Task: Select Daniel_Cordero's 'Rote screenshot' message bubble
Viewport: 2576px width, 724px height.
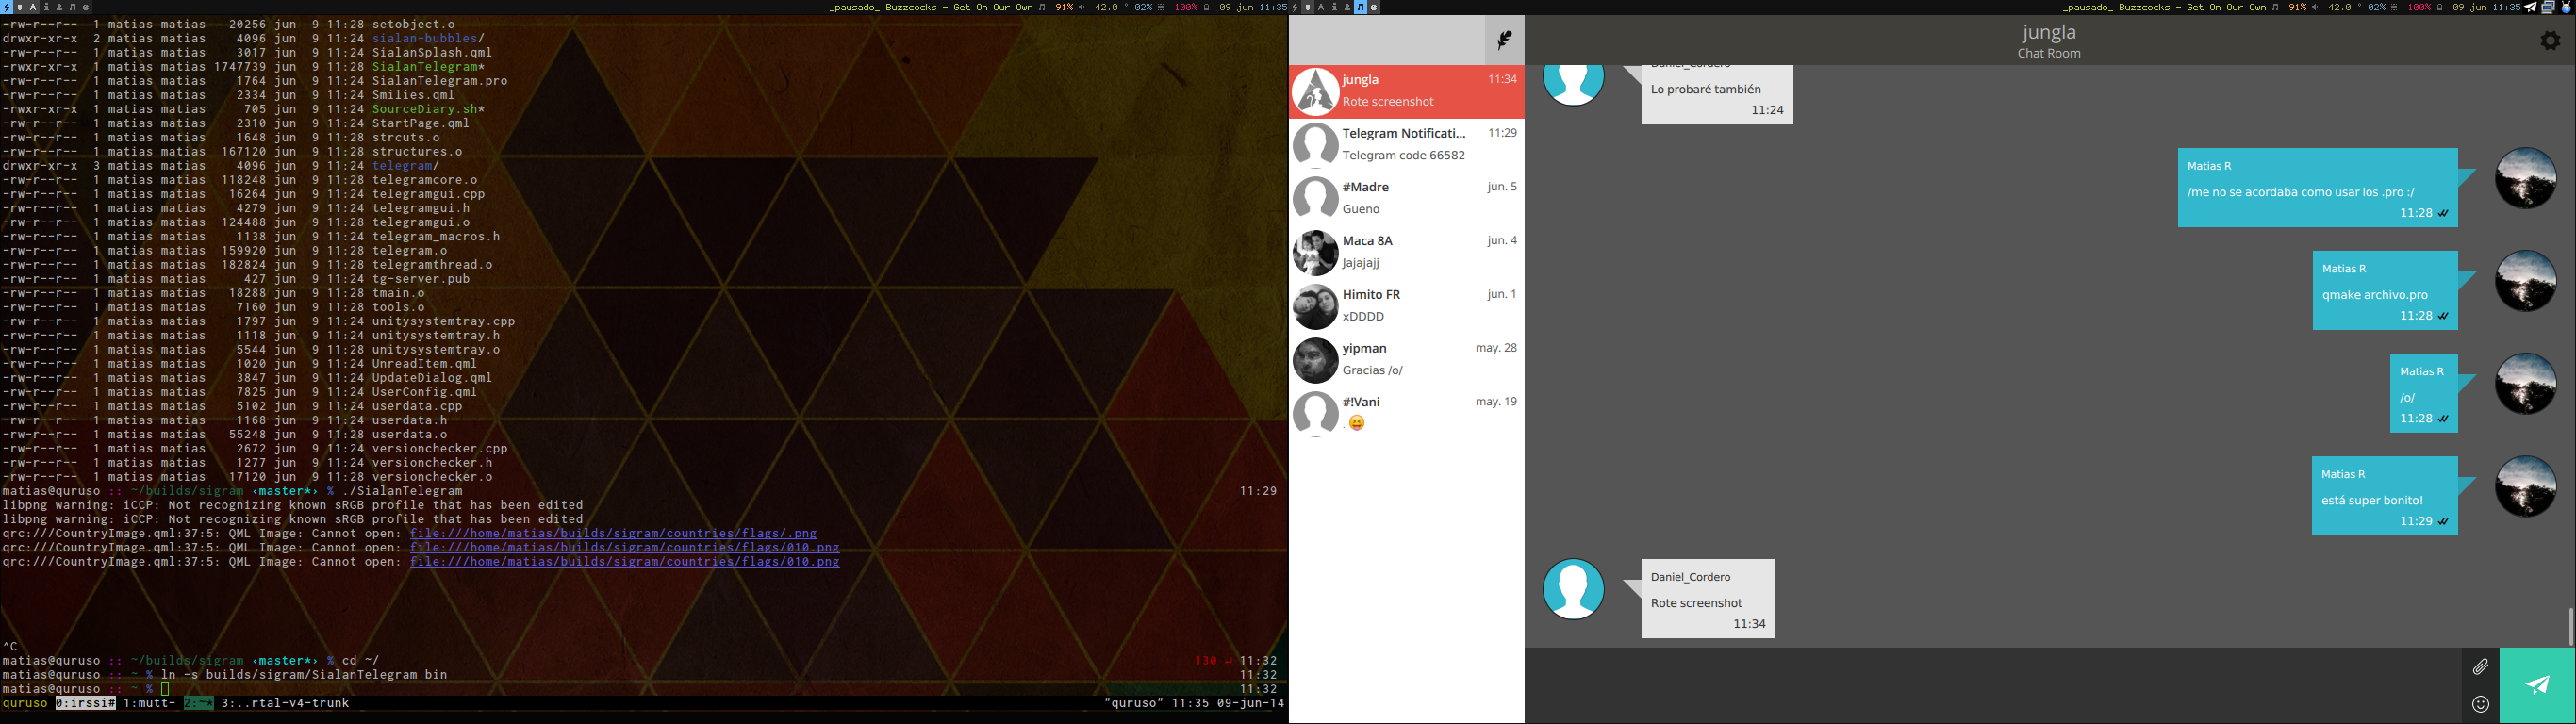Action: [1708, 599]
